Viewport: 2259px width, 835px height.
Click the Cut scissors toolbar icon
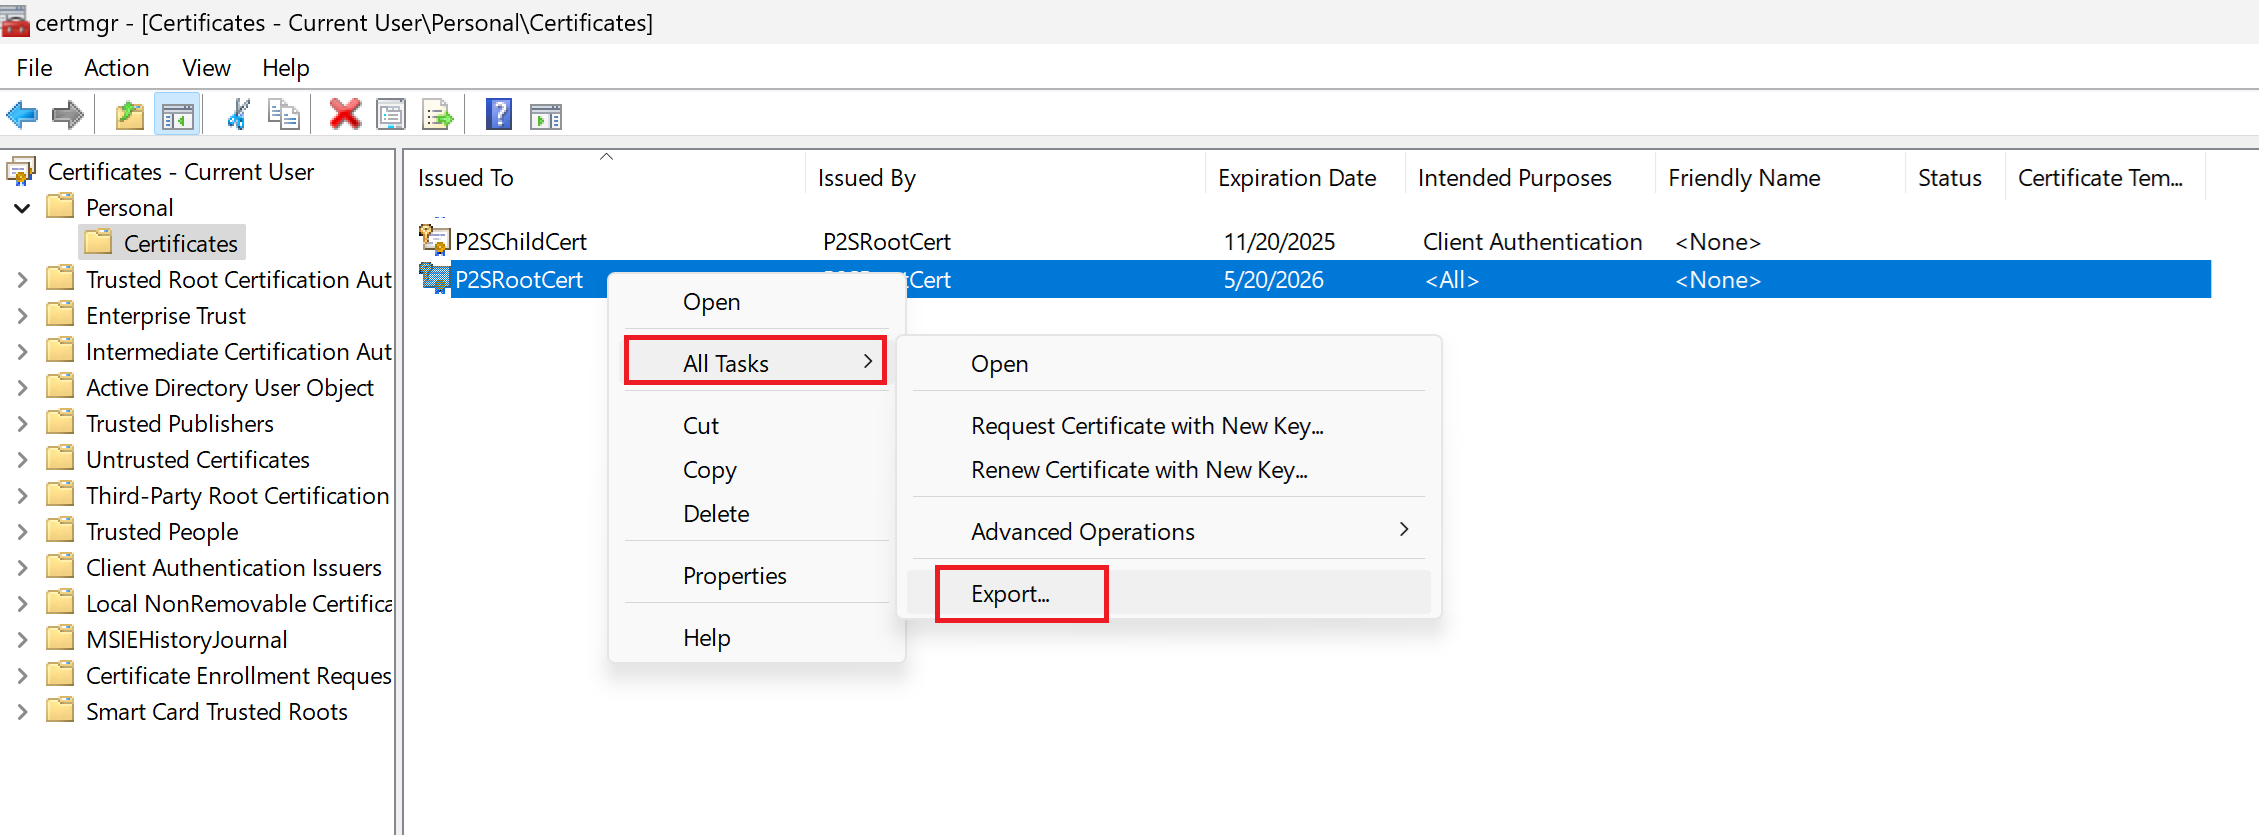pyautogui.click(x=238, y=115)
